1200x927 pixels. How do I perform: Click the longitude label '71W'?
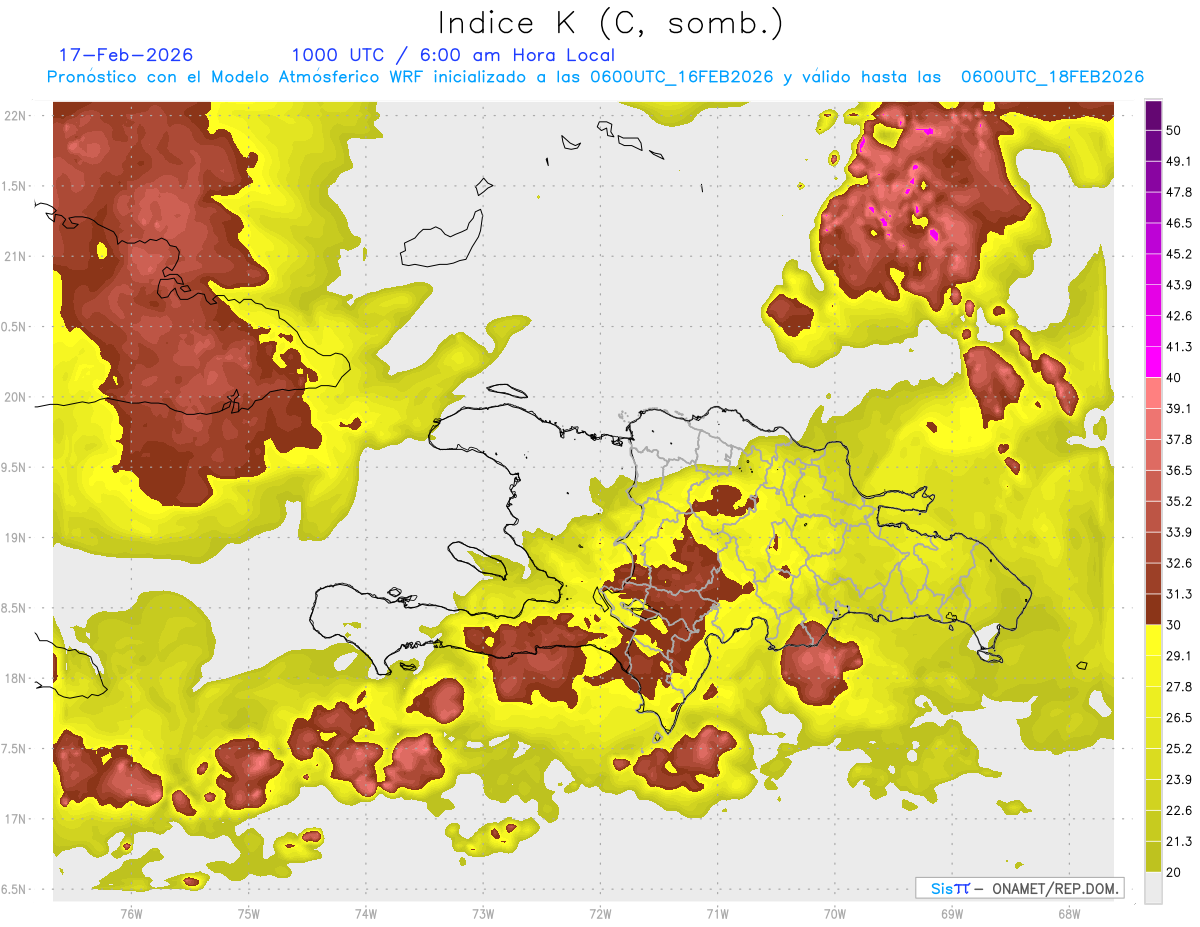(717, 914)
